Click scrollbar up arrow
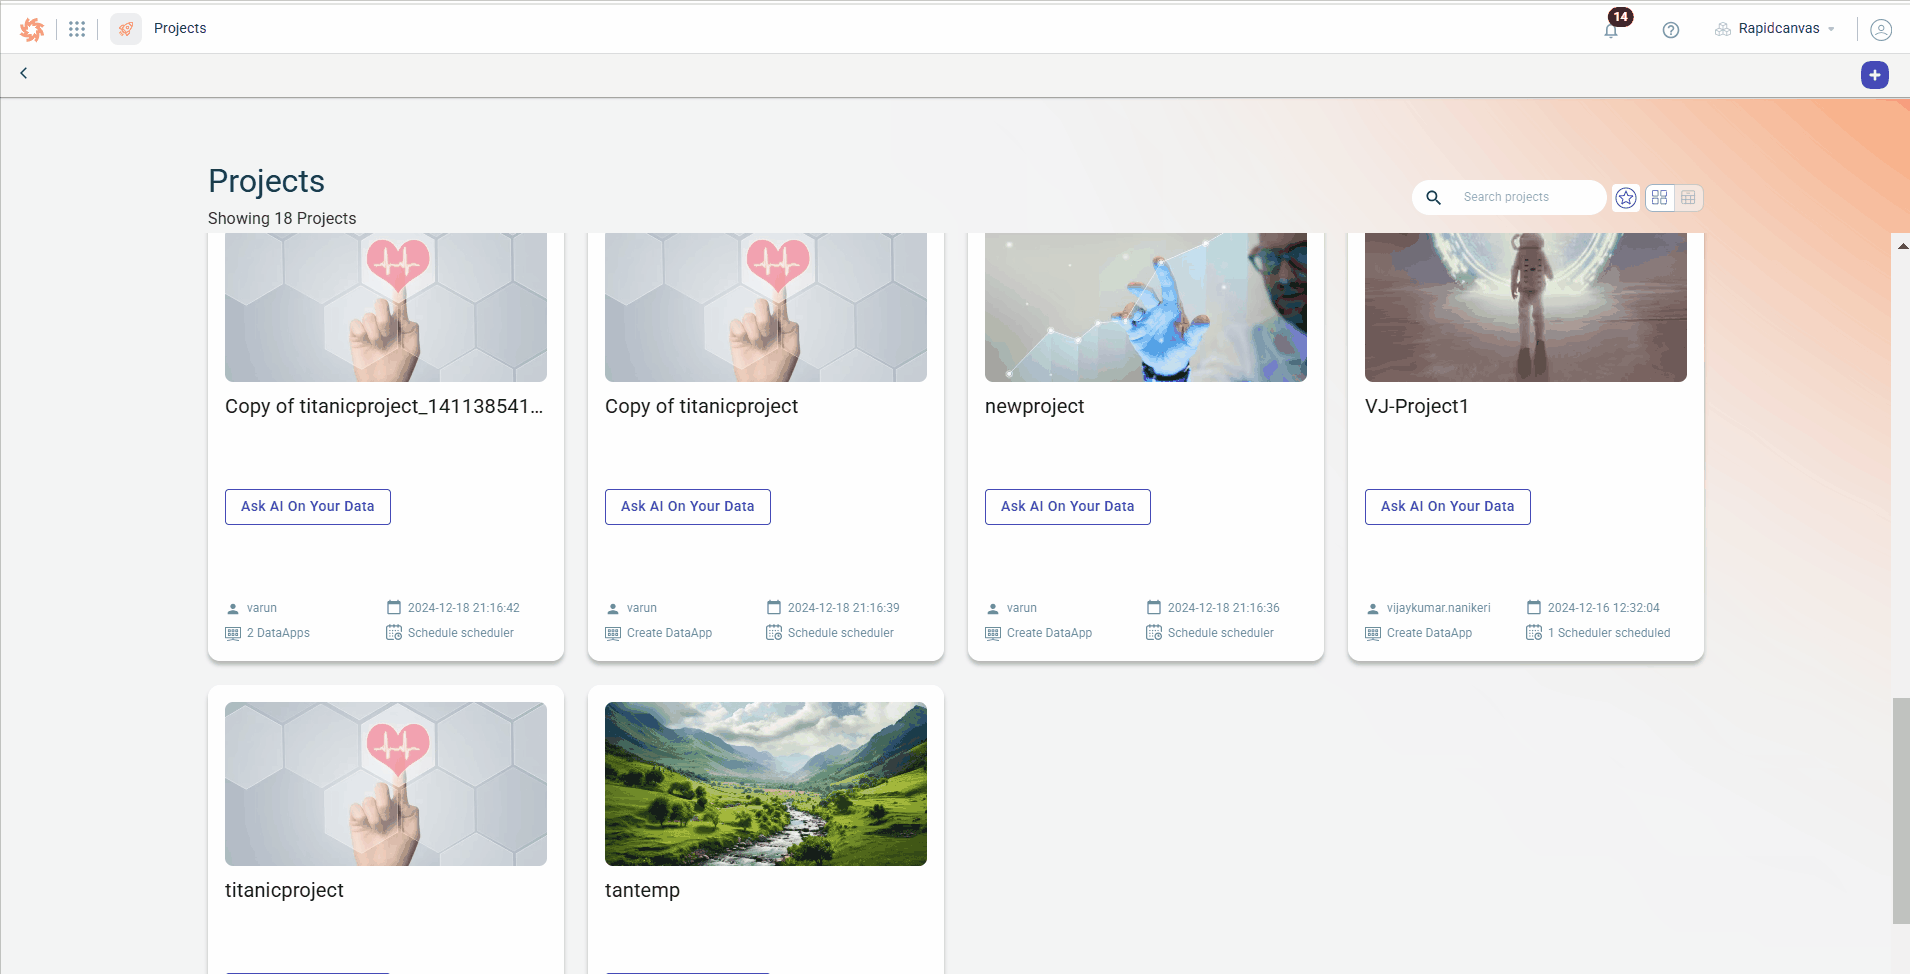Screen dimensions: 1910x974 click(1902, 245)
